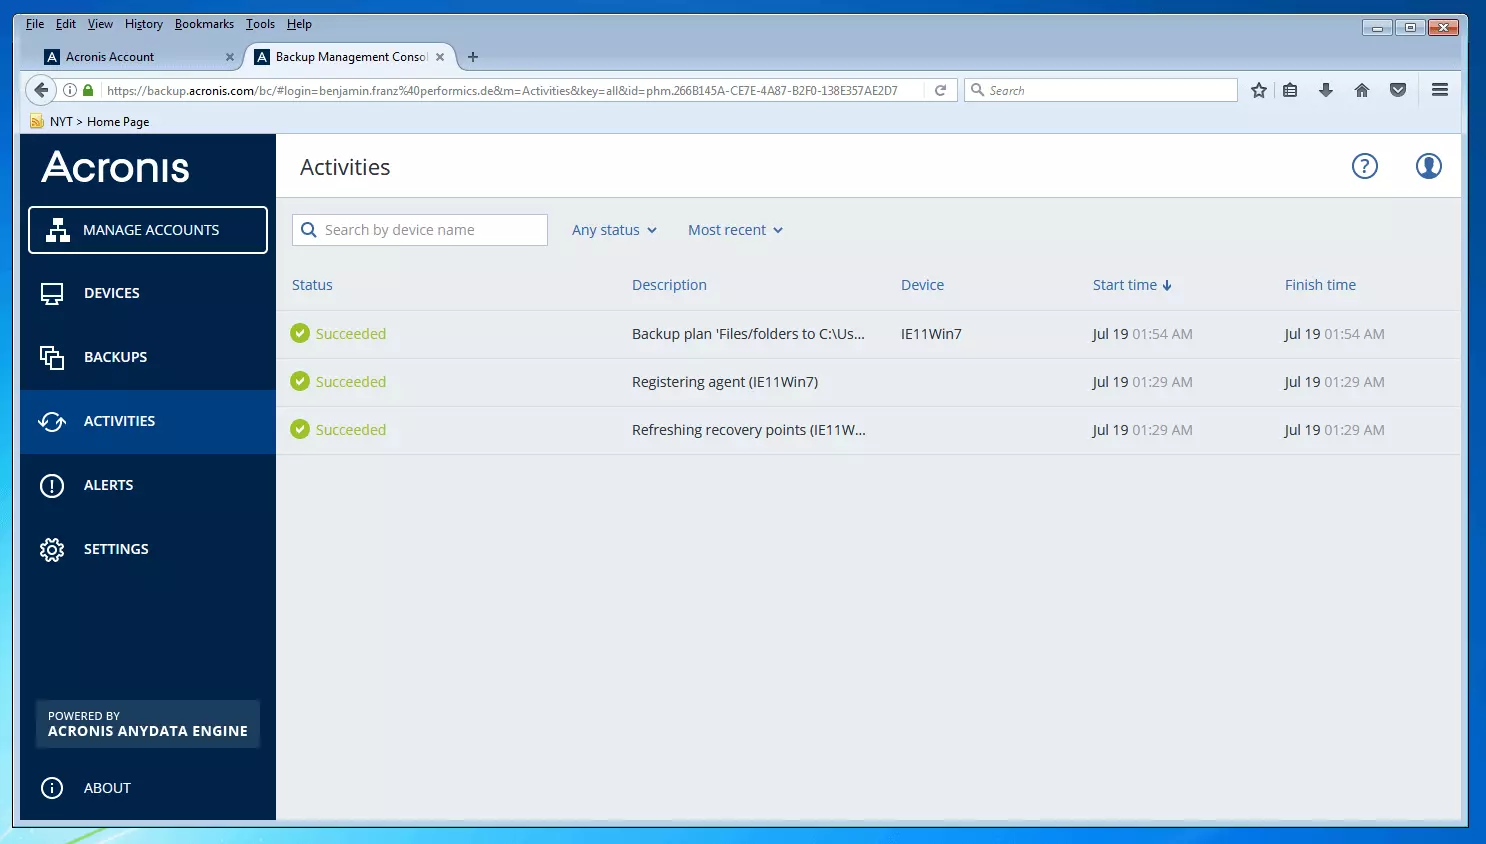Open a new tab with the plus button
1486x844 pixels.
click(473, 57)
